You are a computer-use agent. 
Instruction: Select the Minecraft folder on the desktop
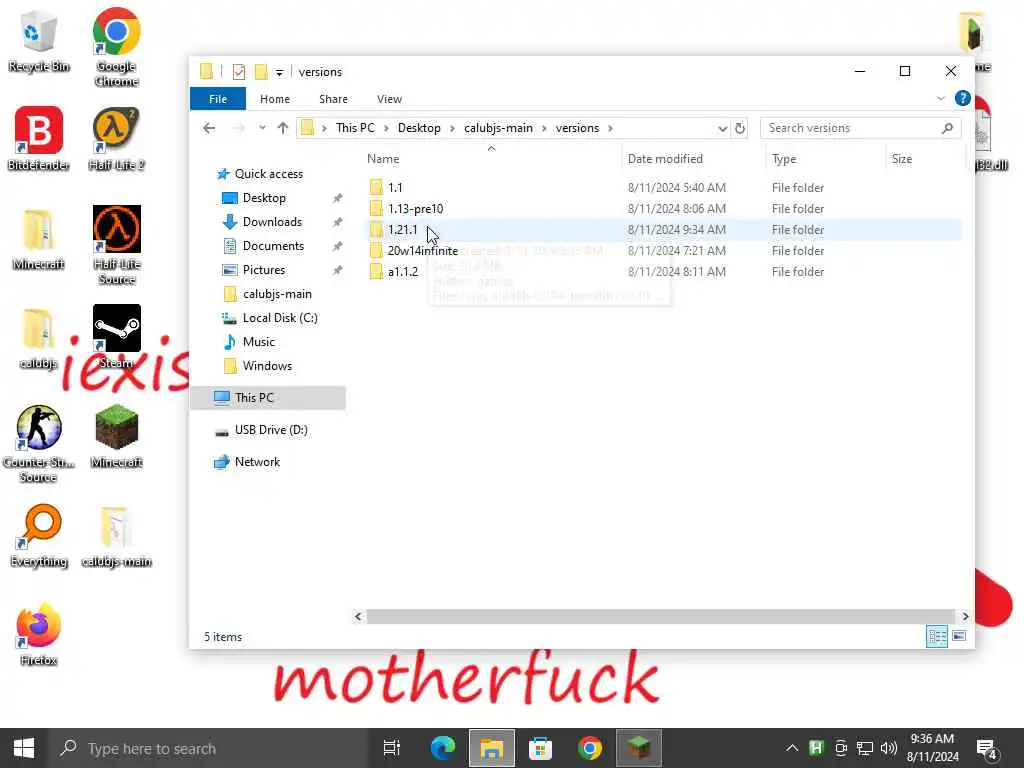pyautogui.click(x=39, y=238)
